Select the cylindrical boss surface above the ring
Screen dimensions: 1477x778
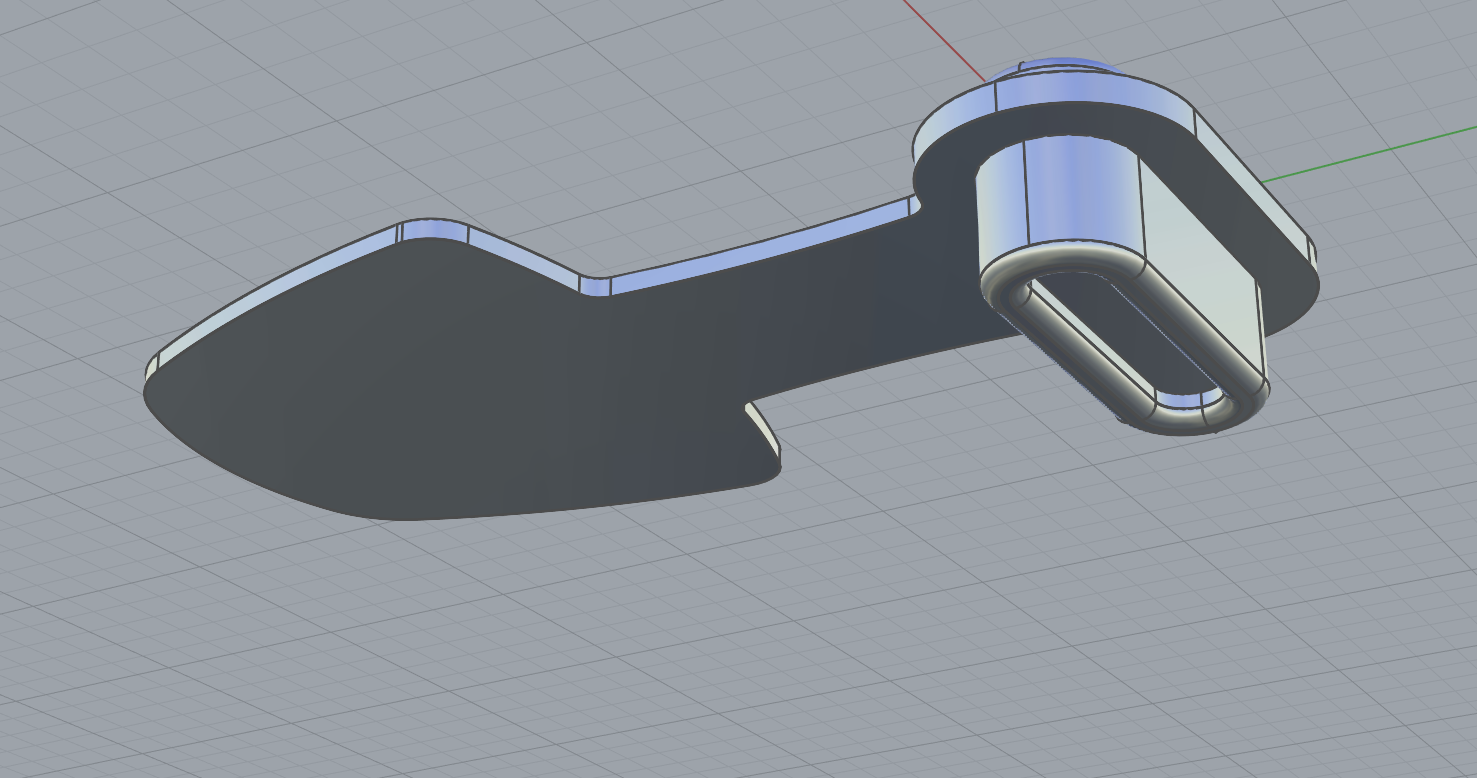[1085, 192]
